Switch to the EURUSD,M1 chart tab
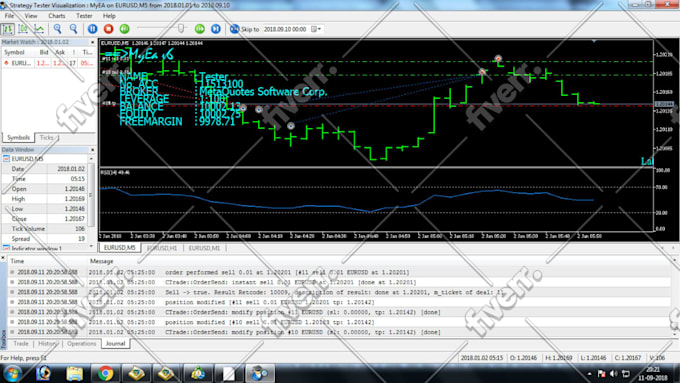This screenshot has height=383, width=680. 204,248
